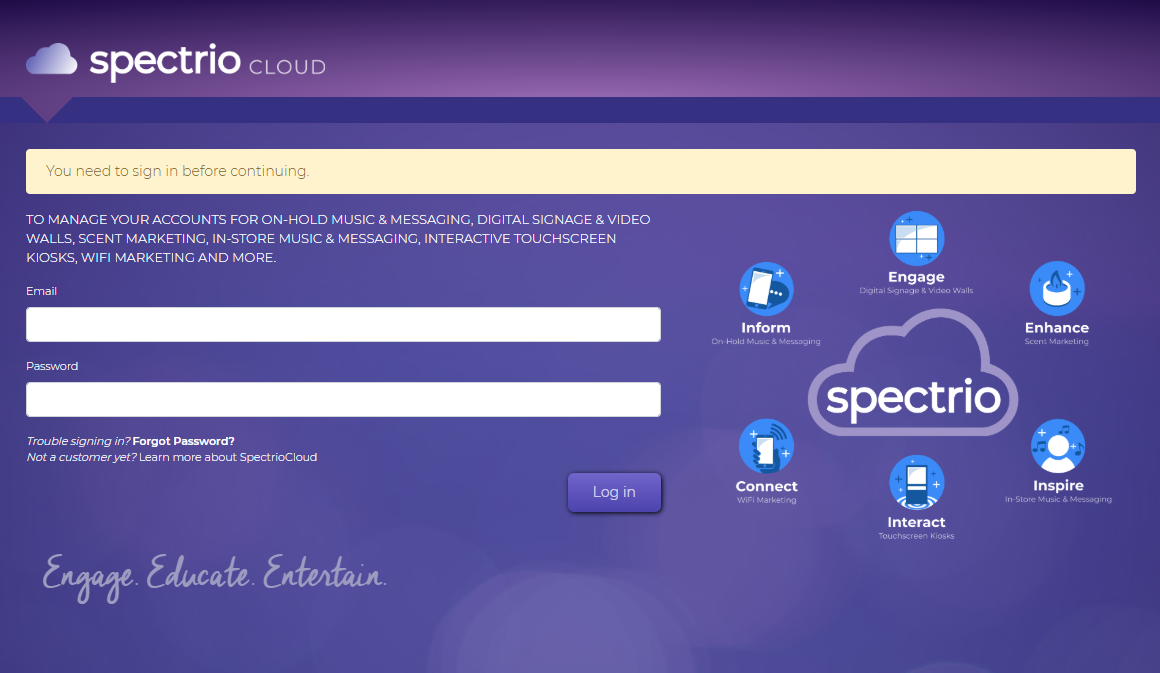The height and width of the screenshot is (673, 1160).
Task: Follow the Learn more about SpectrioCloud link
Action: [x=228, y=457]
